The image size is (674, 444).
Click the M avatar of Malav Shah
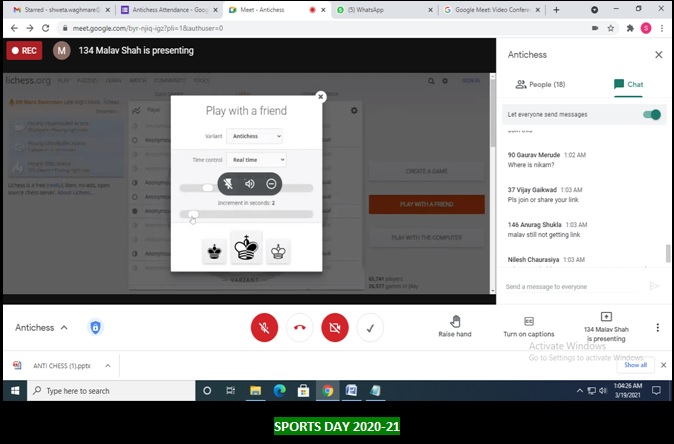61,51
